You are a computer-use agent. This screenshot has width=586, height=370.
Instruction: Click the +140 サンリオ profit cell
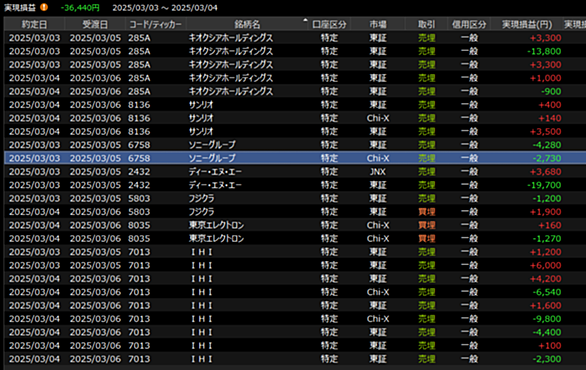(x=550, y=118)
